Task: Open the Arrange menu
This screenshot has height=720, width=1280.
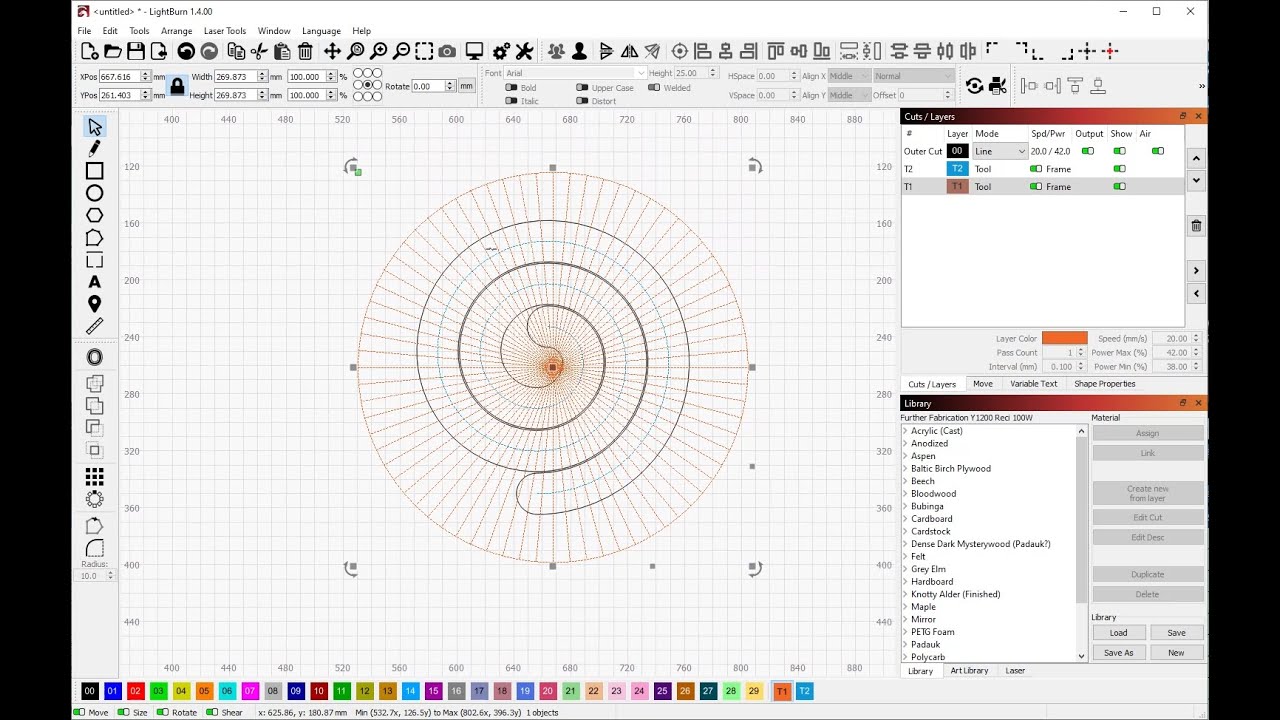Action: click(176, 31)
